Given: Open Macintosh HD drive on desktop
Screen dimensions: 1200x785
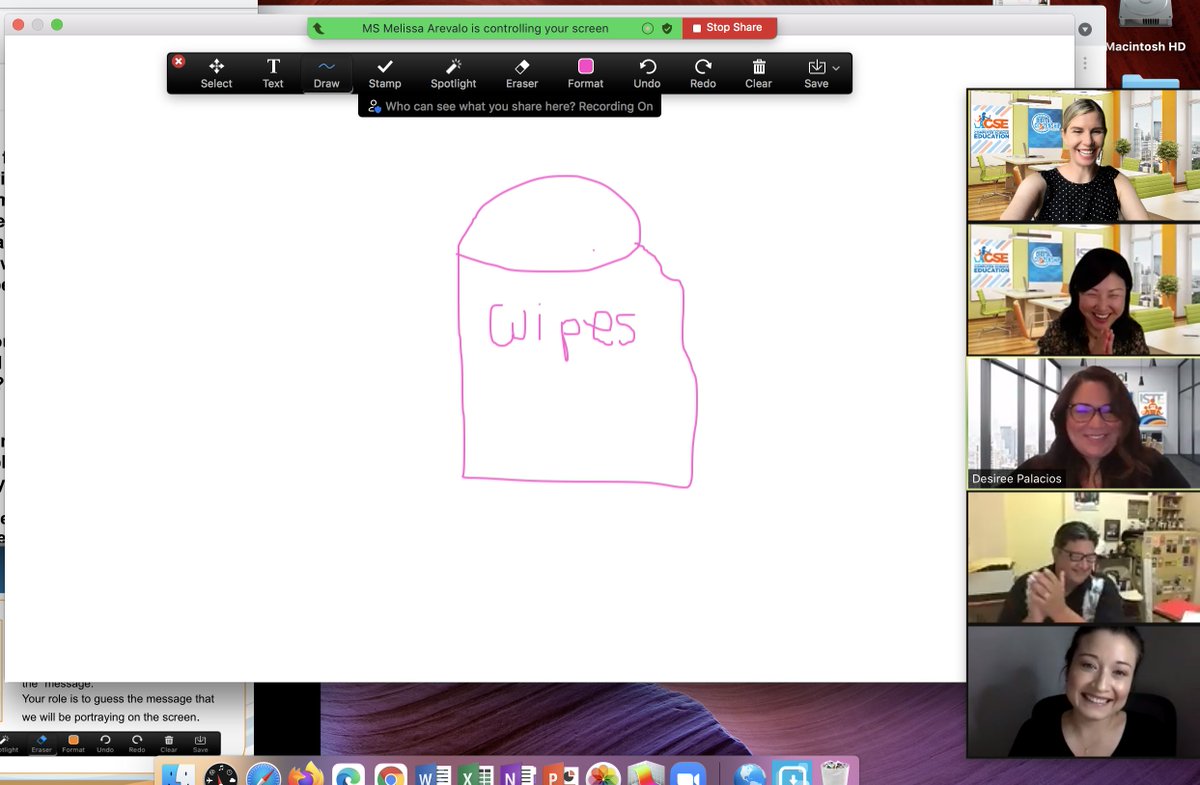Looking at the screenshot, I should tap(1146, 27).
